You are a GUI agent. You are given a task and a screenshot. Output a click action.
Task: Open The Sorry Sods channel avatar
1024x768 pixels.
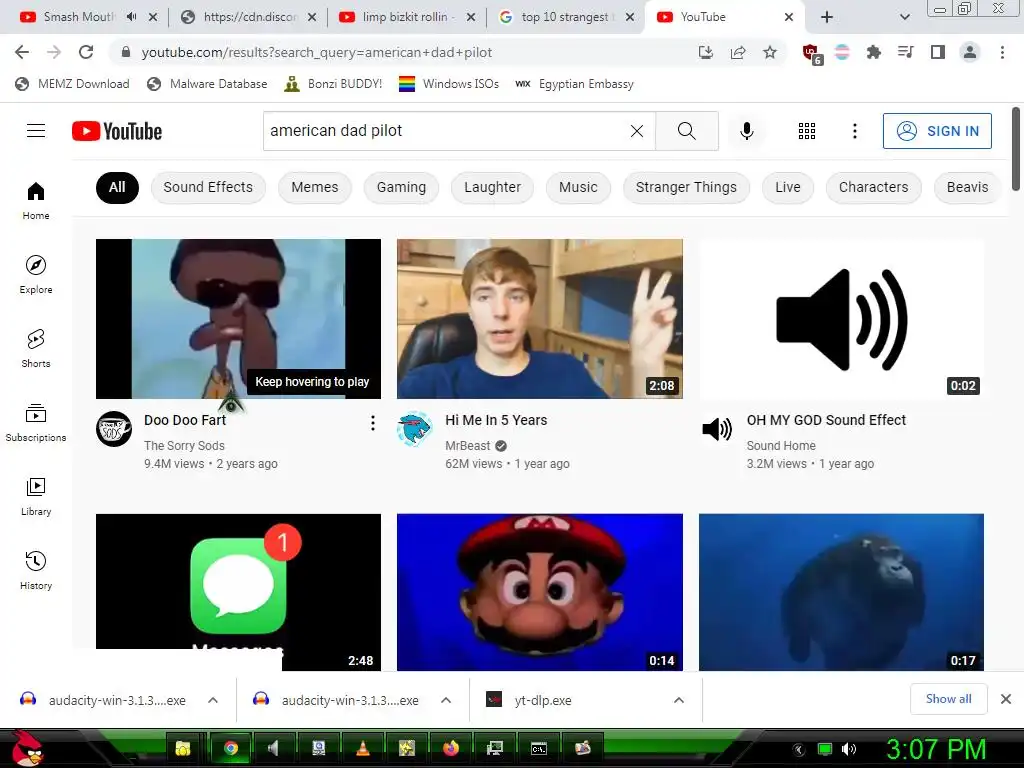[114, 429]
